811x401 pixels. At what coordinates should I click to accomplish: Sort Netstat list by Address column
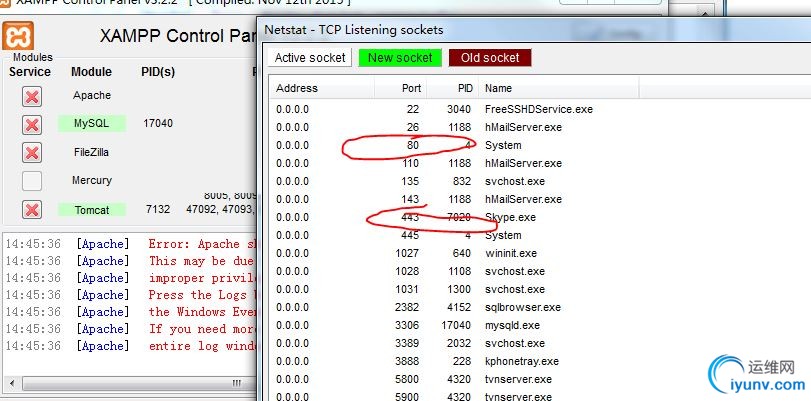[322, 88]
